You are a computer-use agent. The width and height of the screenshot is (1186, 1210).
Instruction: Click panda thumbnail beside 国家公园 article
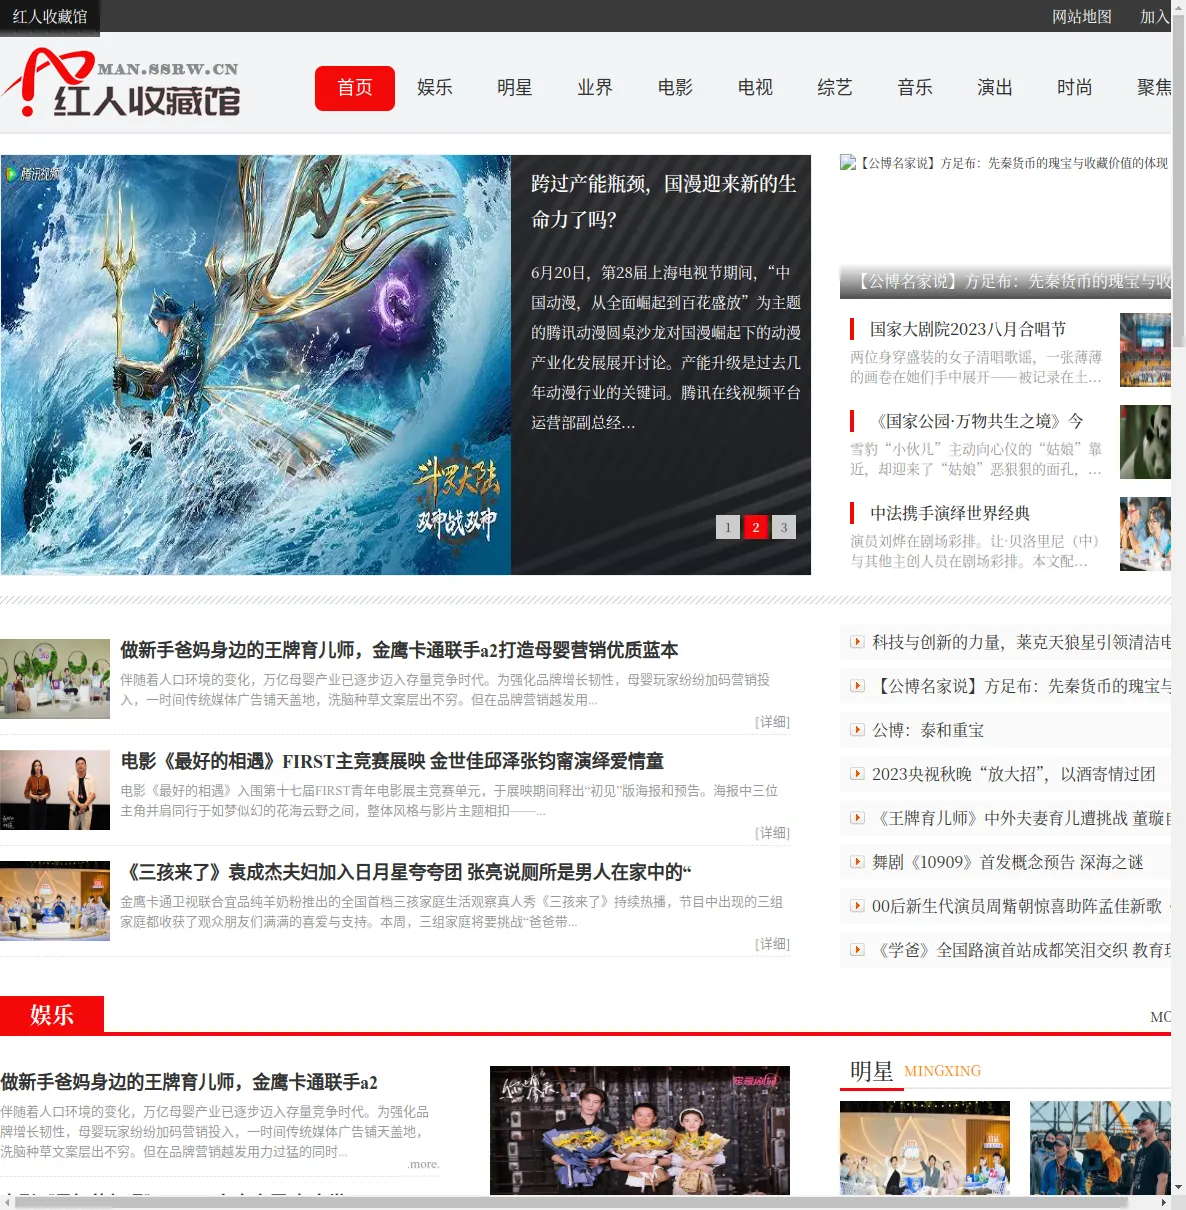coord(1145,442)
